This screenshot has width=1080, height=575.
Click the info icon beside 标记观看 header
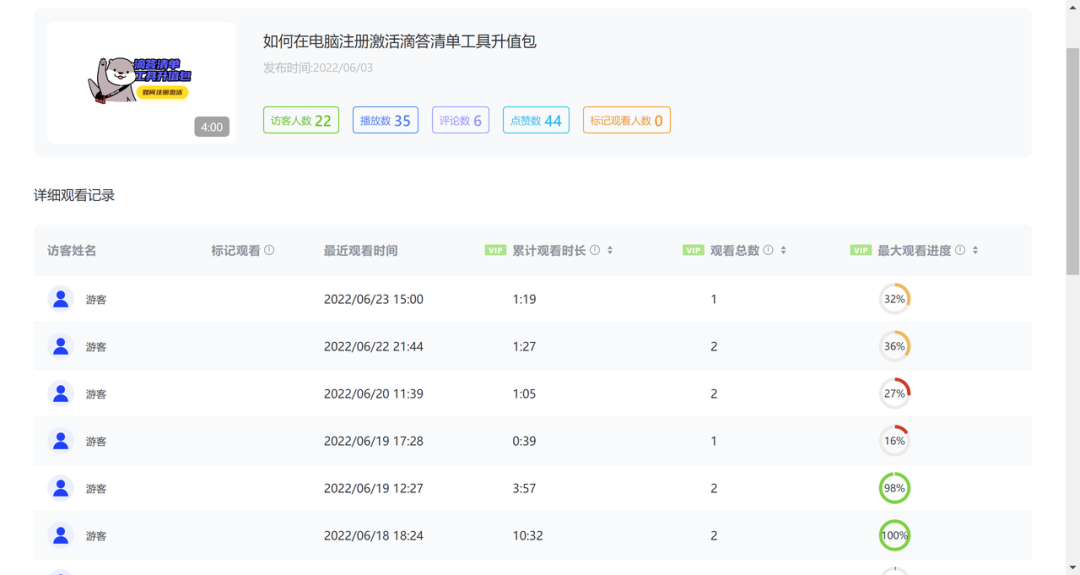(x=269, y=251)
